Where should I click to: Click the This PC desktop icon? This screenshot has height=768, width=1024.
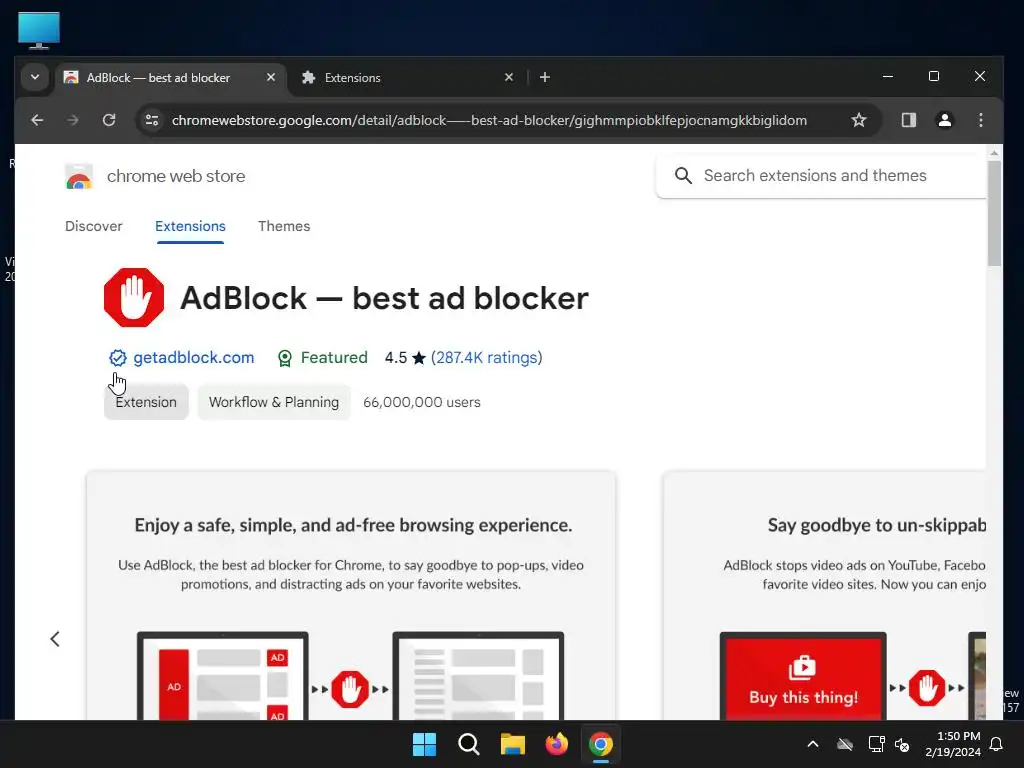39,30
